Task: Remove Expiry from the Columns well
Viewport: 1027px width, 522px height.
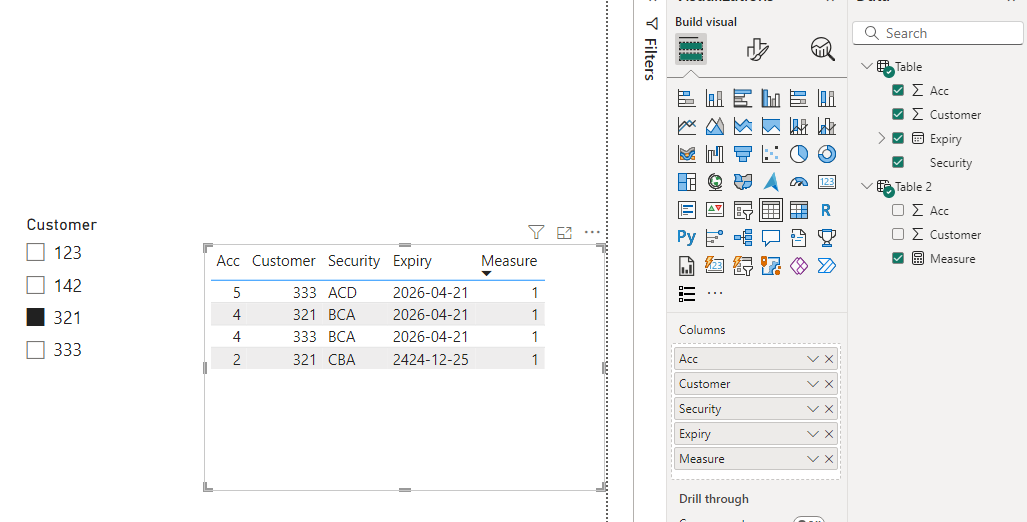Action: [829, 434]
